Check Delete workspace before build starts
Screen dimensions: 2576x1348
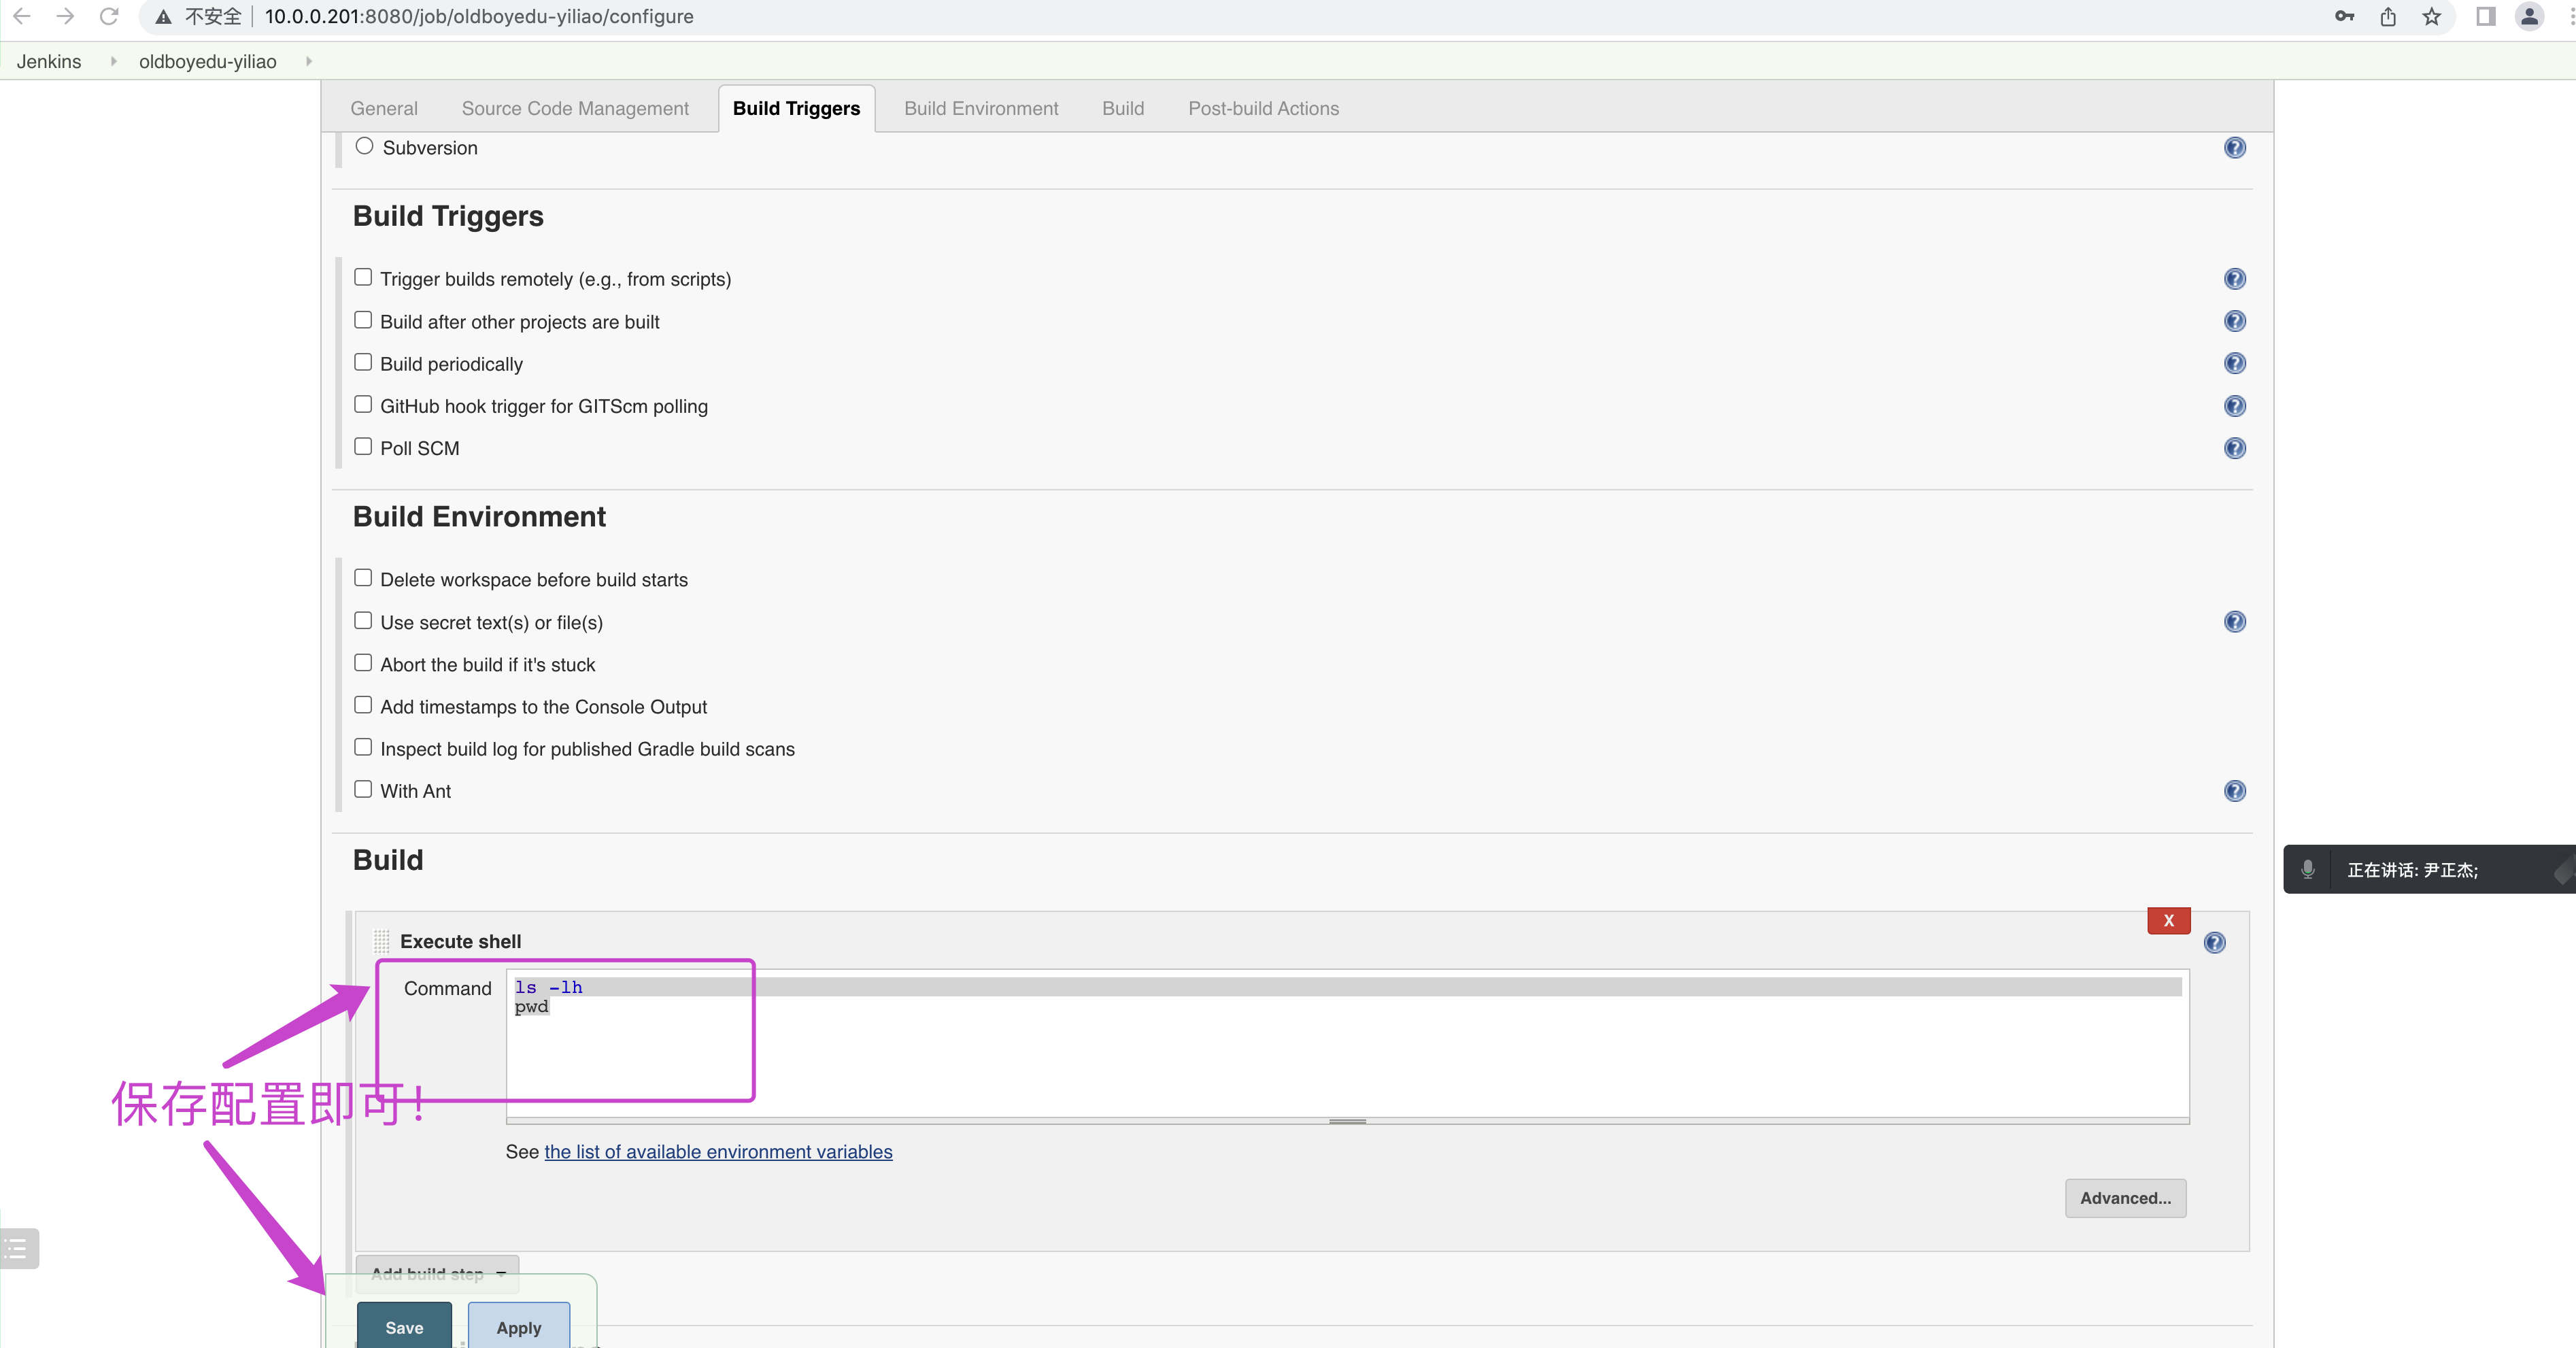[x=363, y=578]
